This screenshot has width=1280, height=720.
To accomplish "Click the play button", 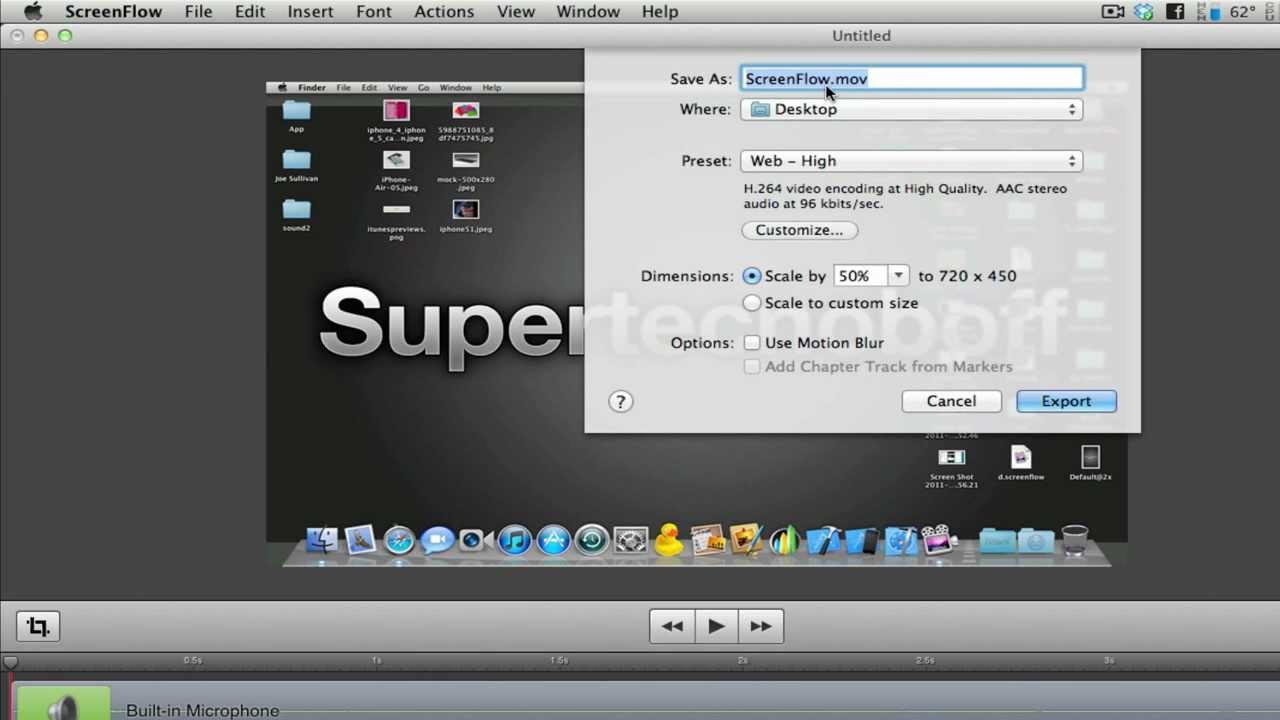I will coord(716,627).
